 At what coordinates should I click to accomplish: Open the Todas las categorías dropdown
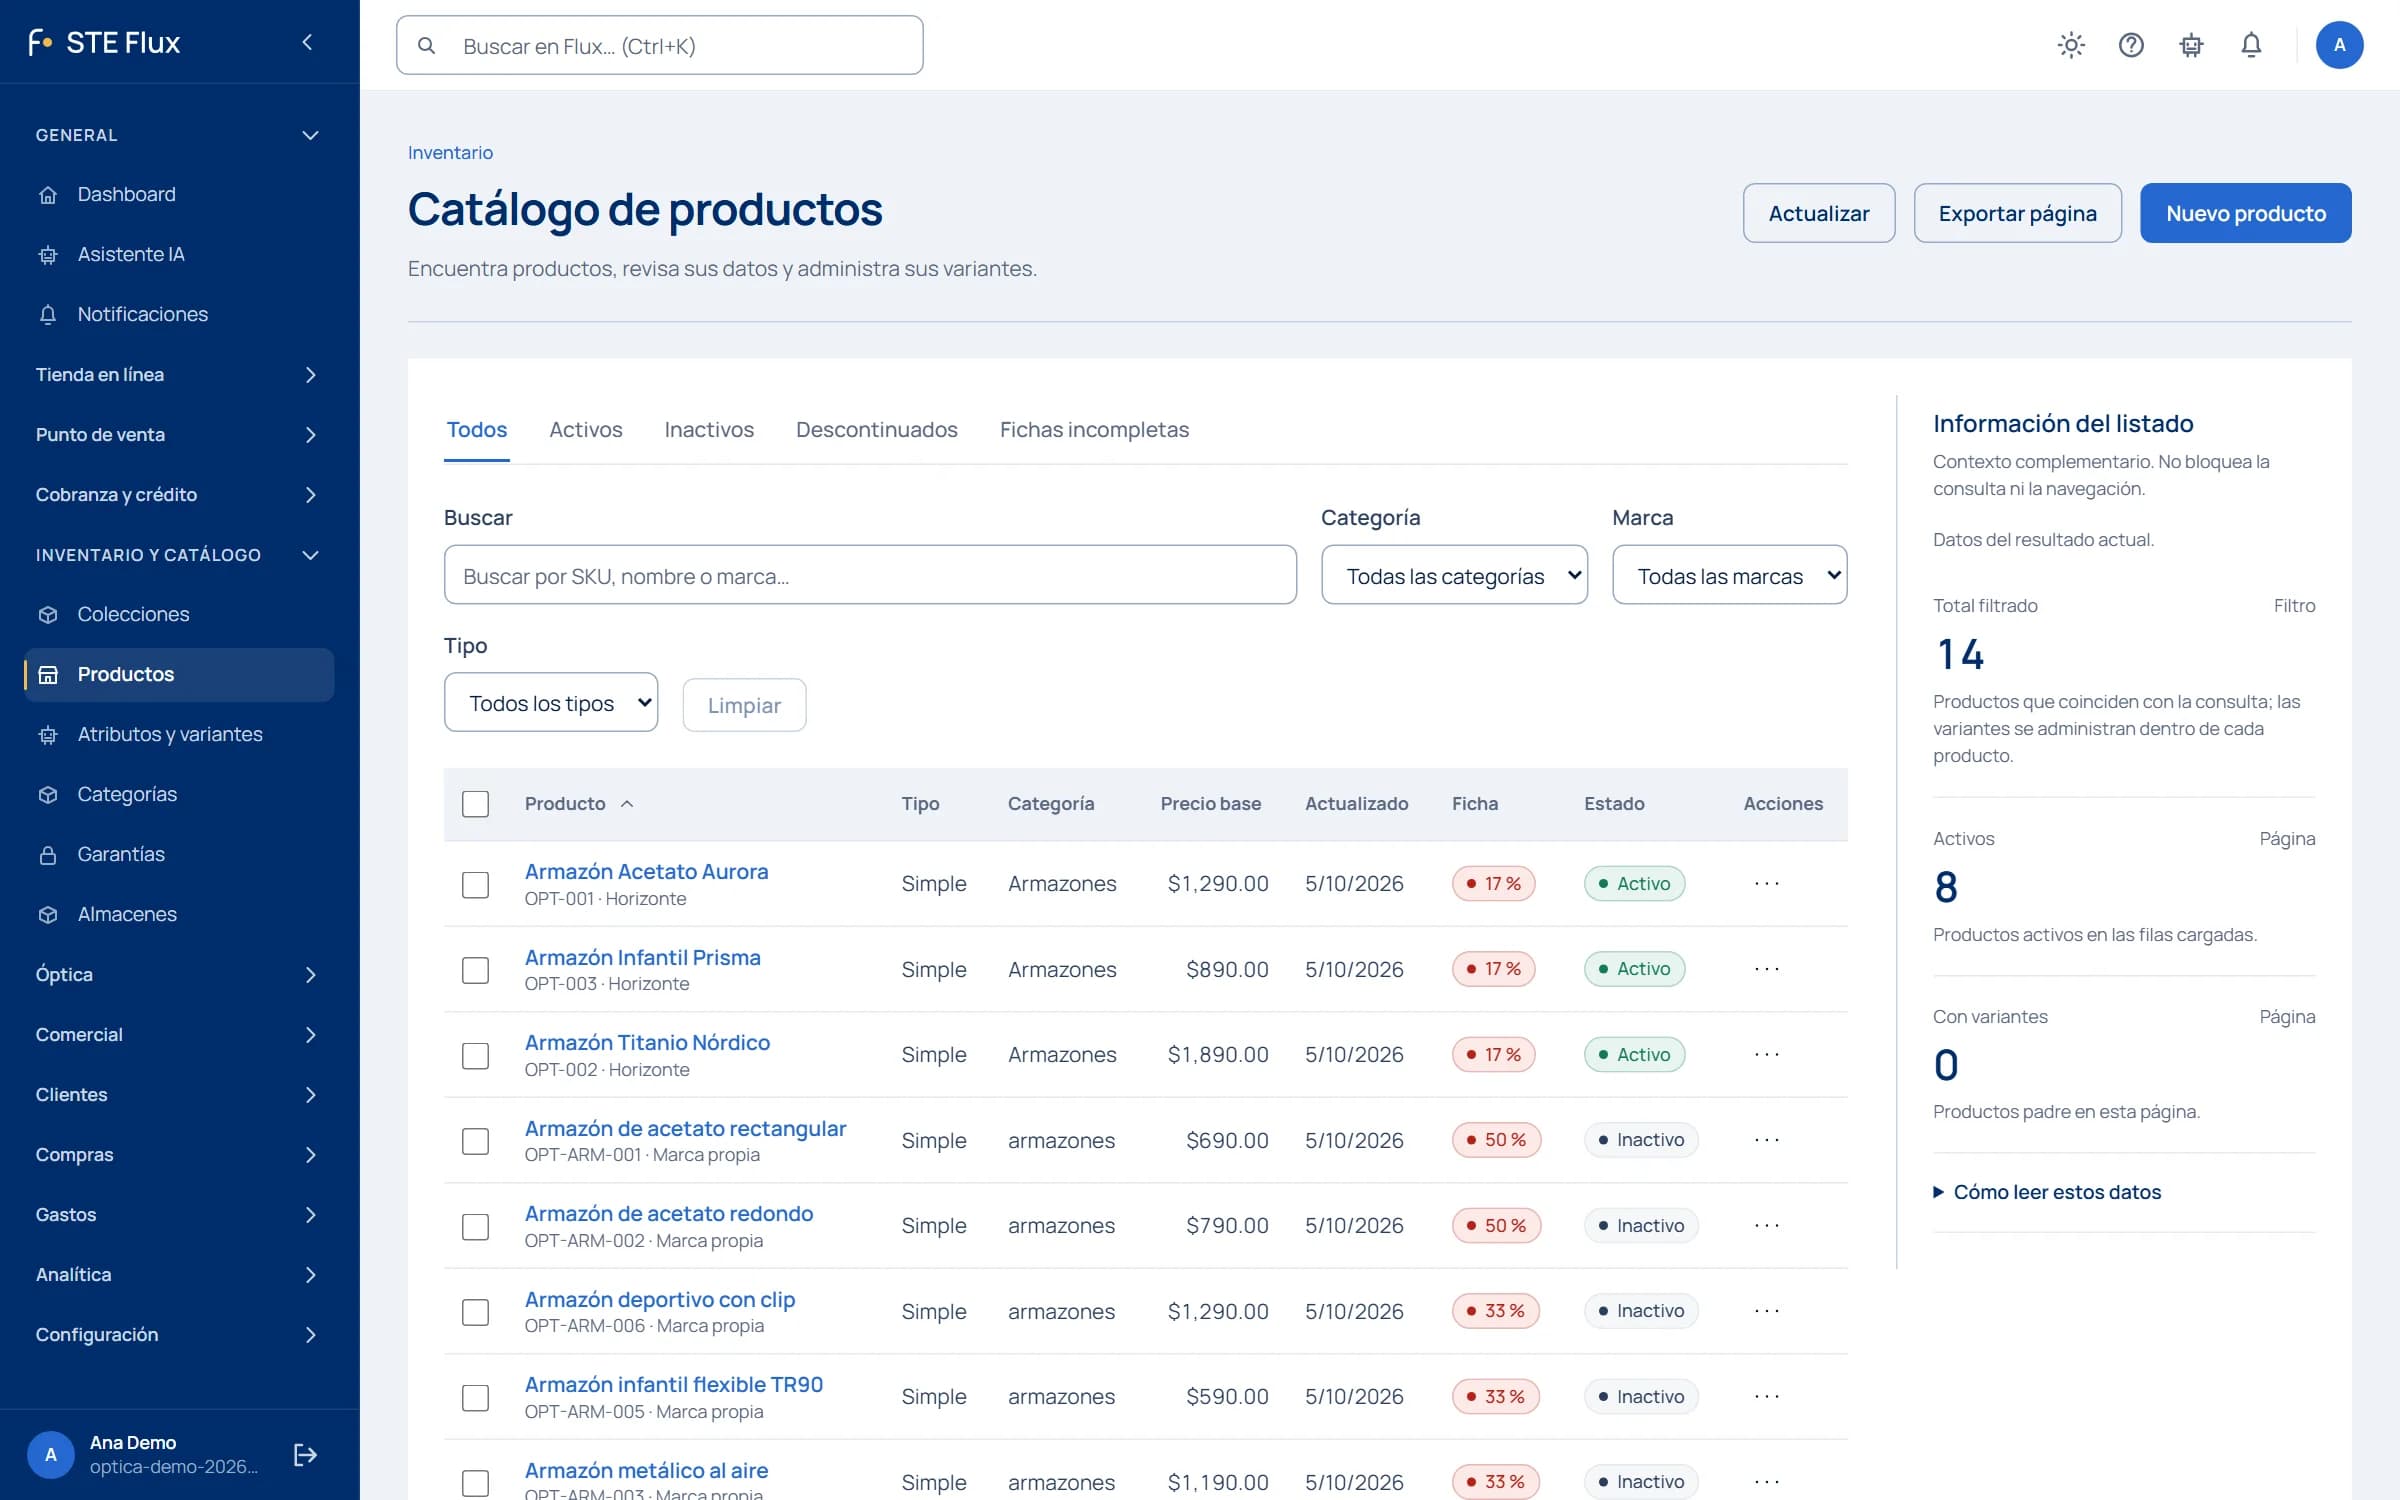coord(1454,575)
